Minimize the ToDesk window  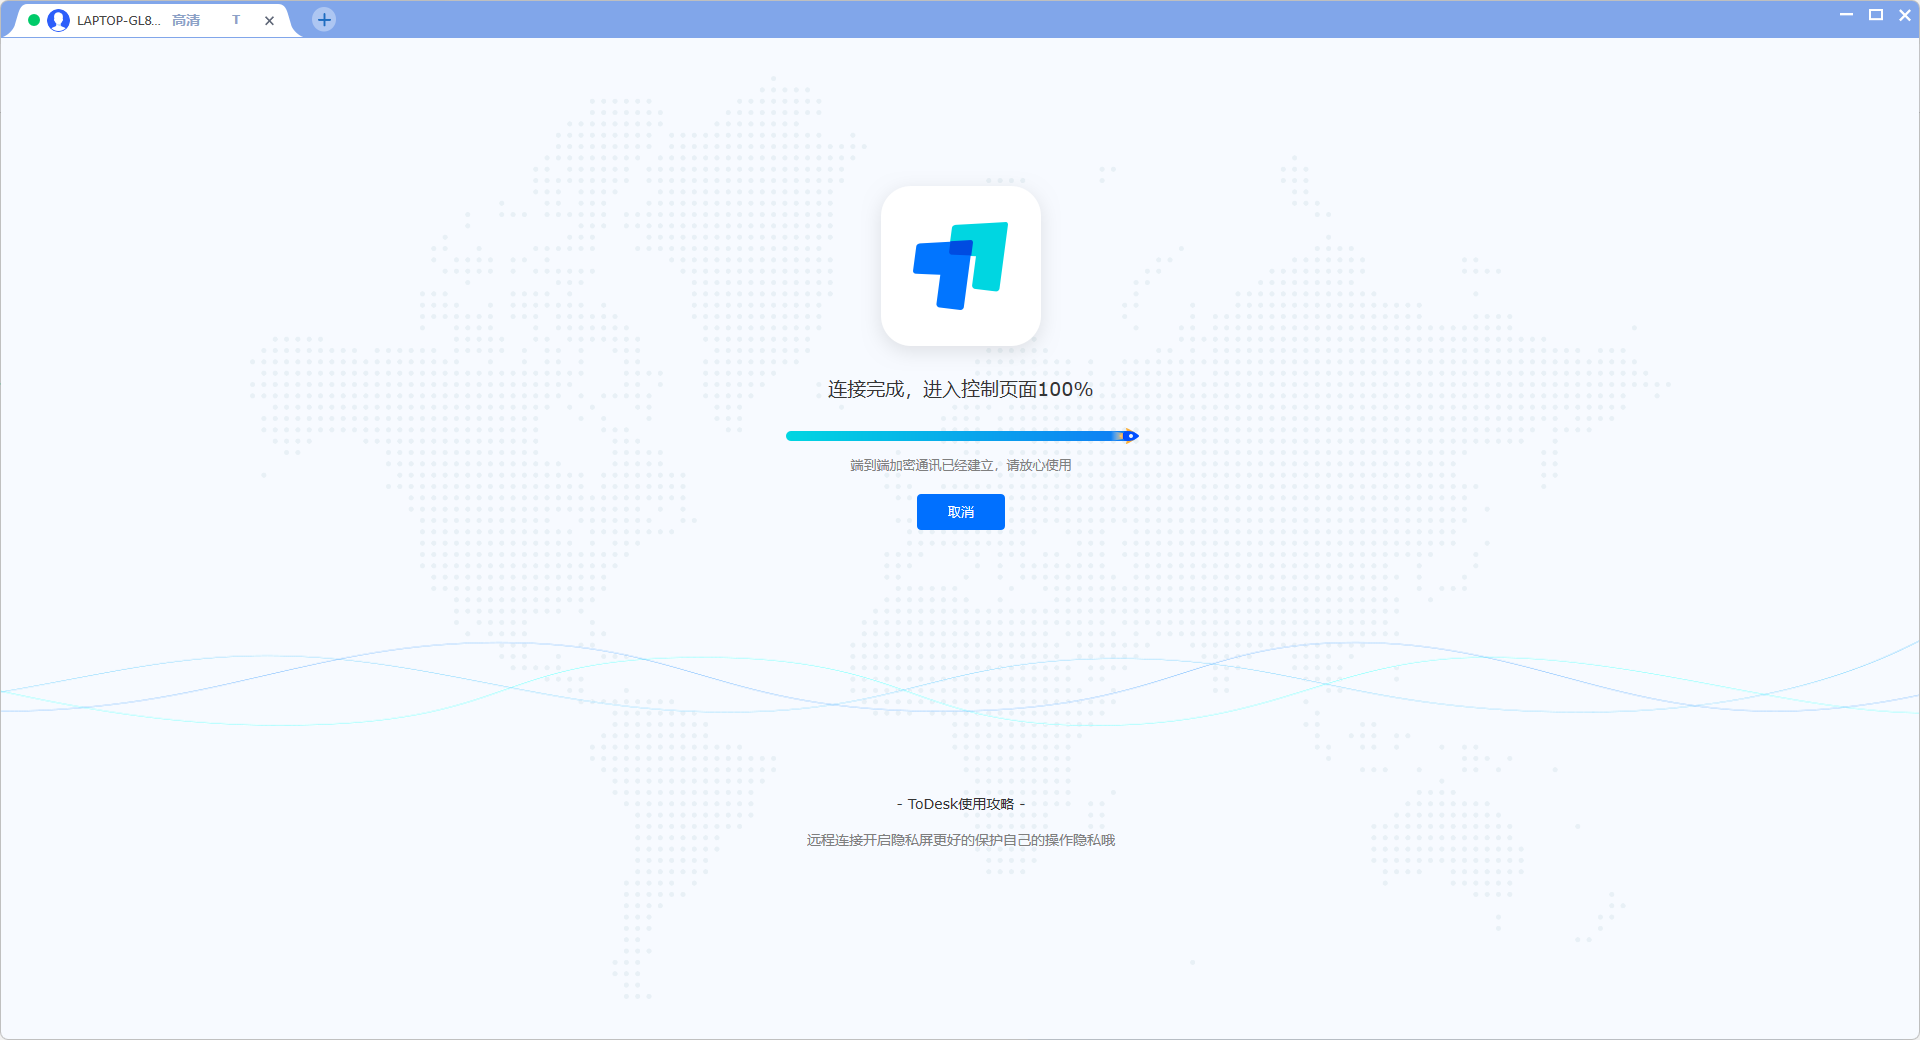(x=1846, y=15)
